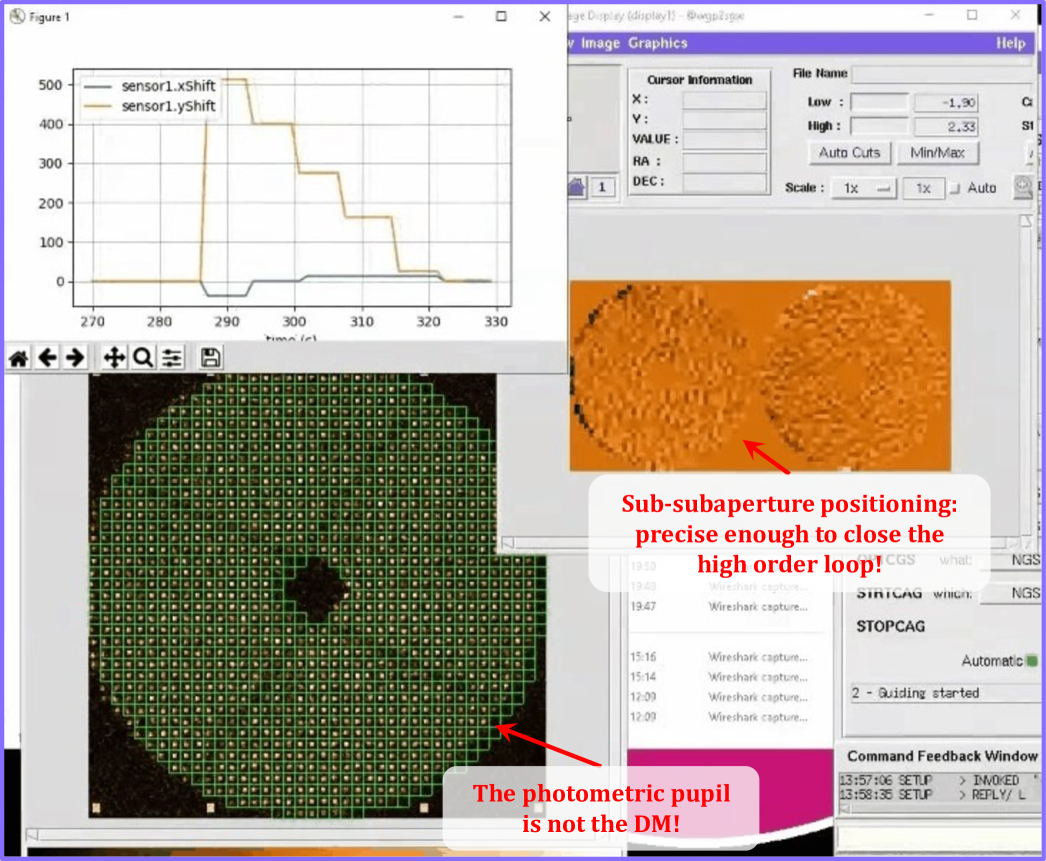Open the Help menu

pos(1010,43)
